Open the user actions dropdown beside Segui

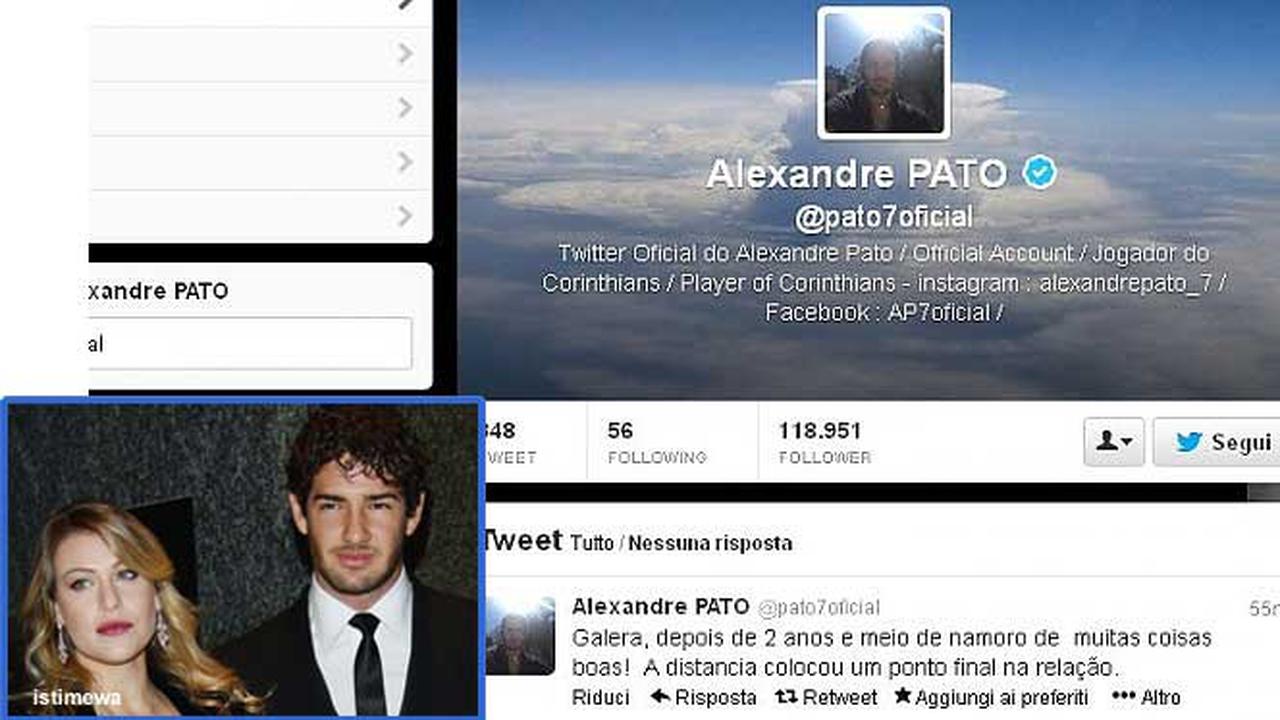coord(1114,442)
